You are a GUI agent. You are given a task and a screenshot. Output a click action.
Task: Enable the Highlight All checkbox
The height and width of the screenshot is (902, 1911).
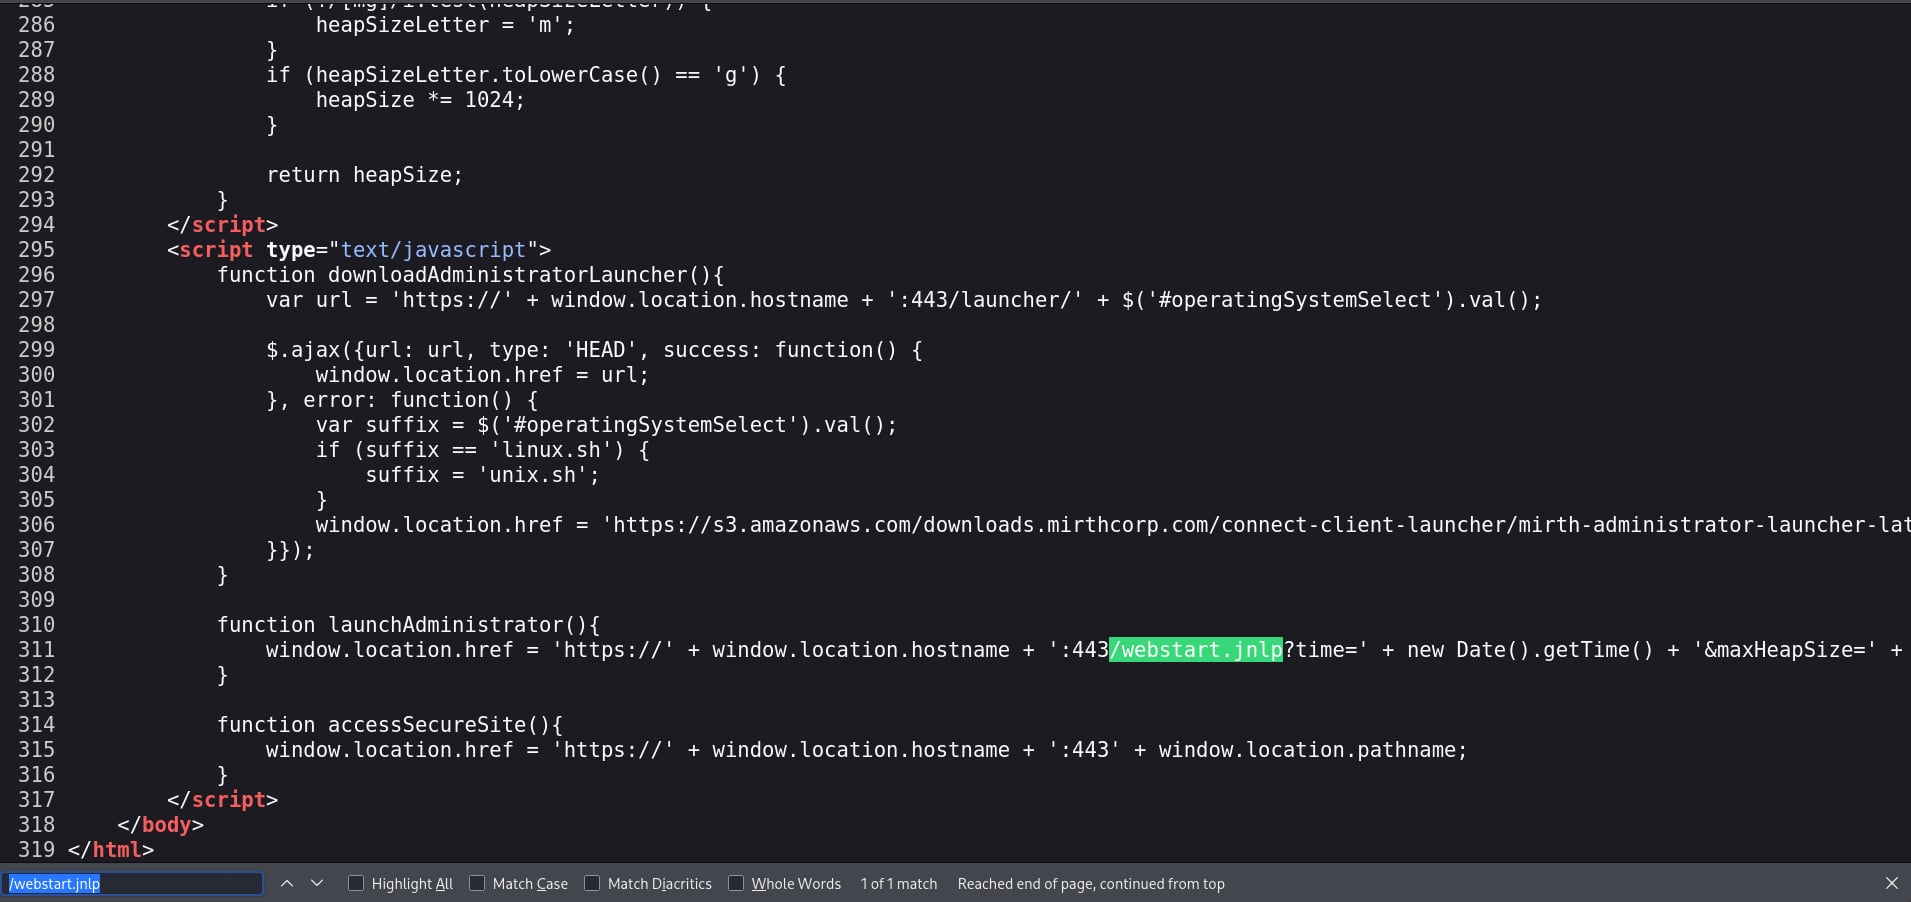[356, 883]
